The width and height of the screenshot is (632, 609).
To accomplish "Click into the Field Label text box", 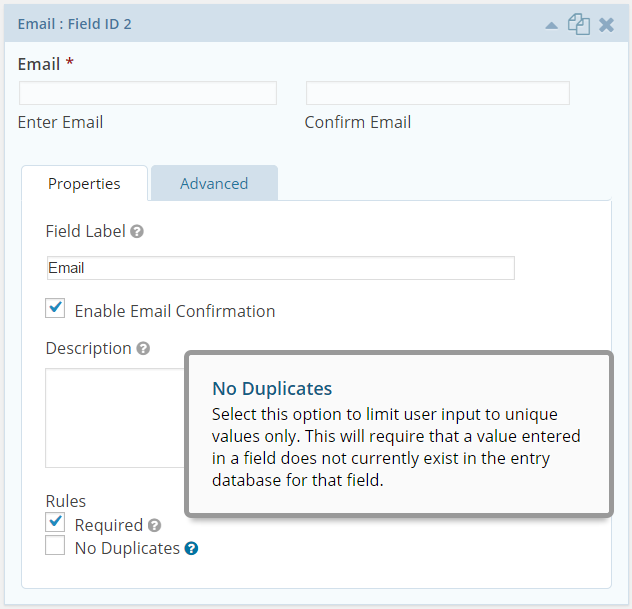I will pos(281,268).
